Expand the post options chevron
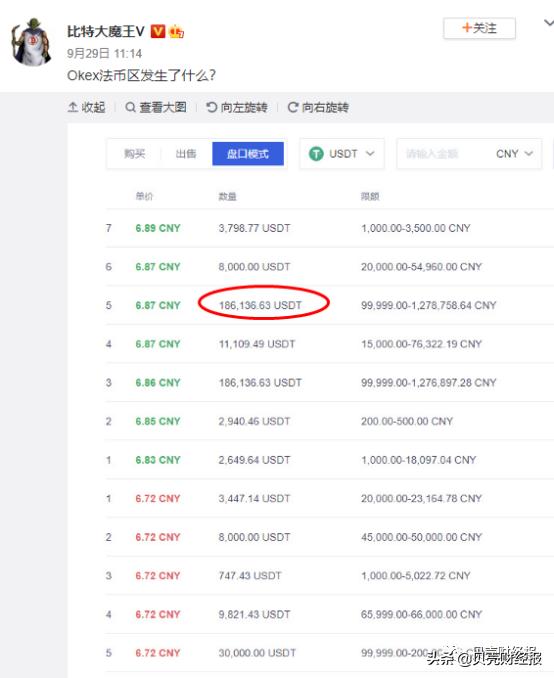Screen dimensions: 554x678 coord(548,23)
